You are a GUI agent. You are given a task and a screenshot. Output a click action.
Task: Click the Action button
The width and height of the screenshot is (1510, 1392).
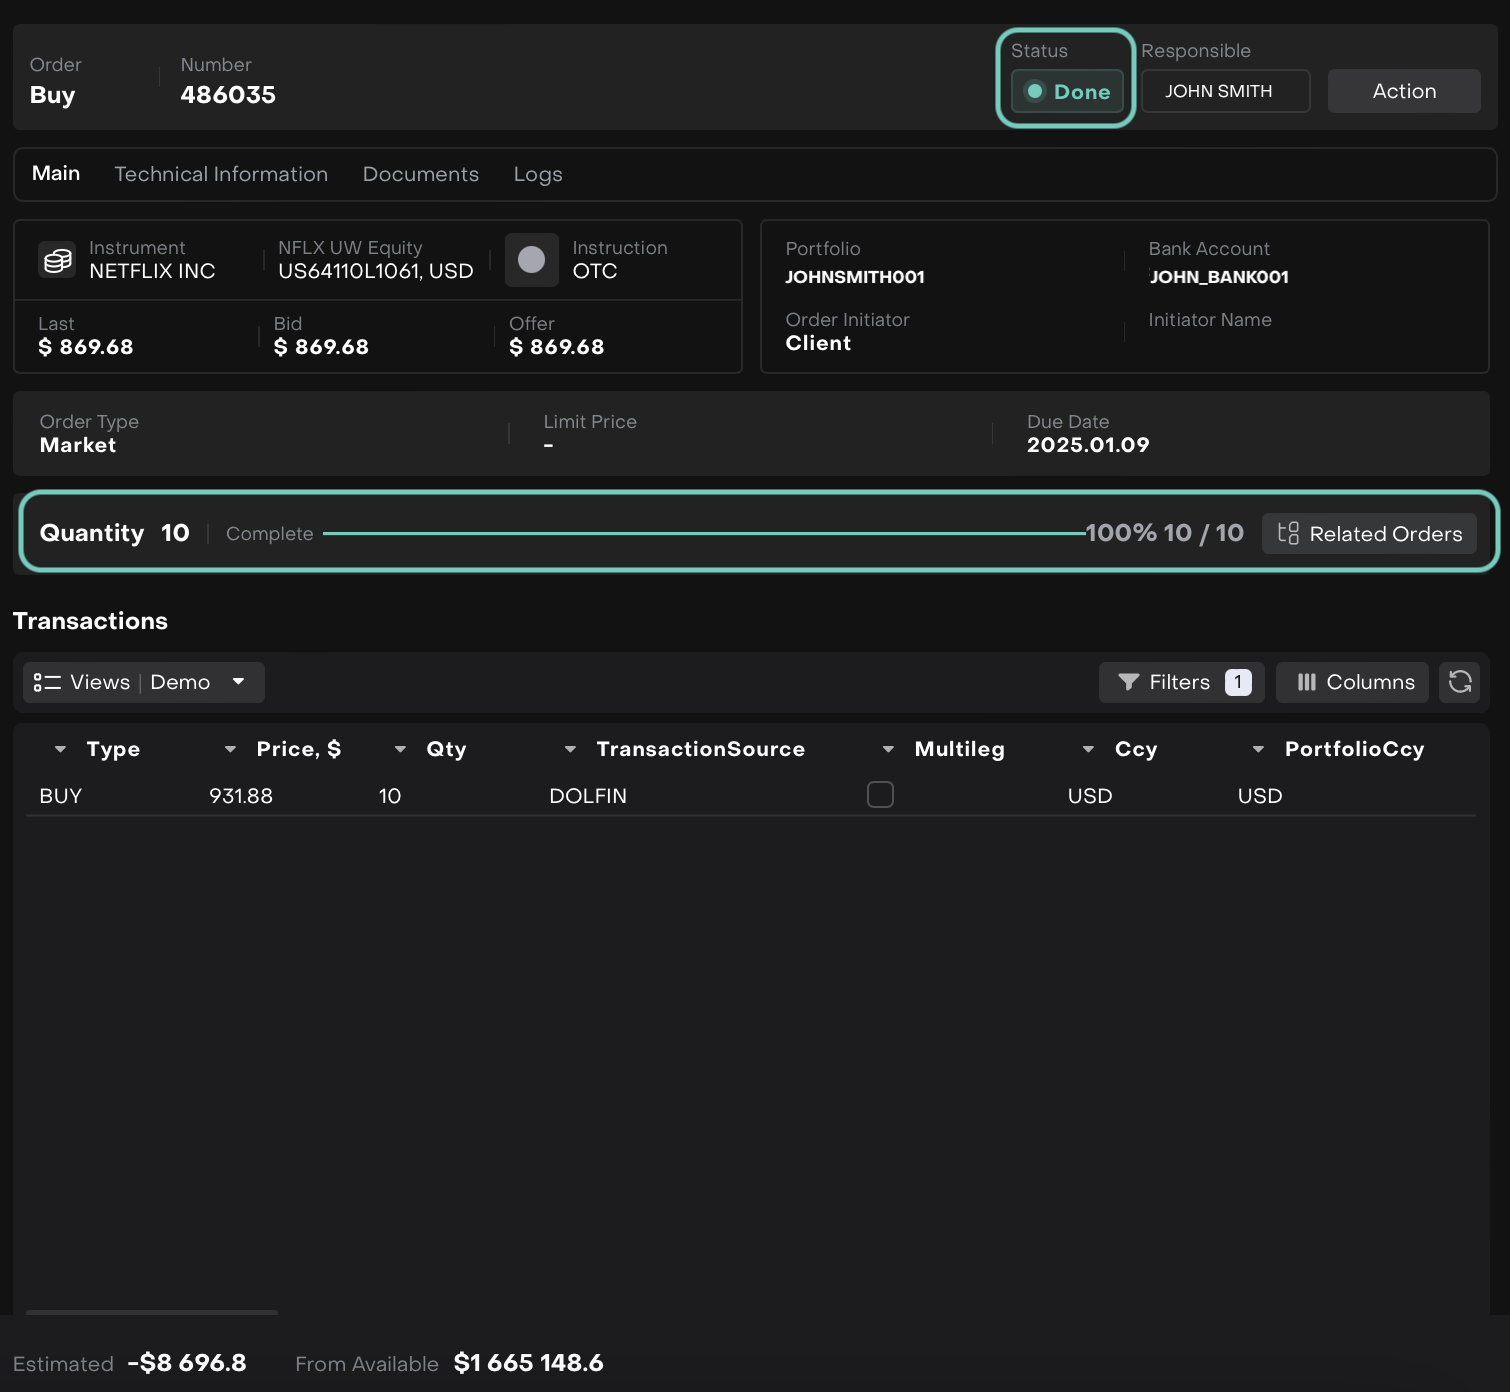tap(1403, 91)
